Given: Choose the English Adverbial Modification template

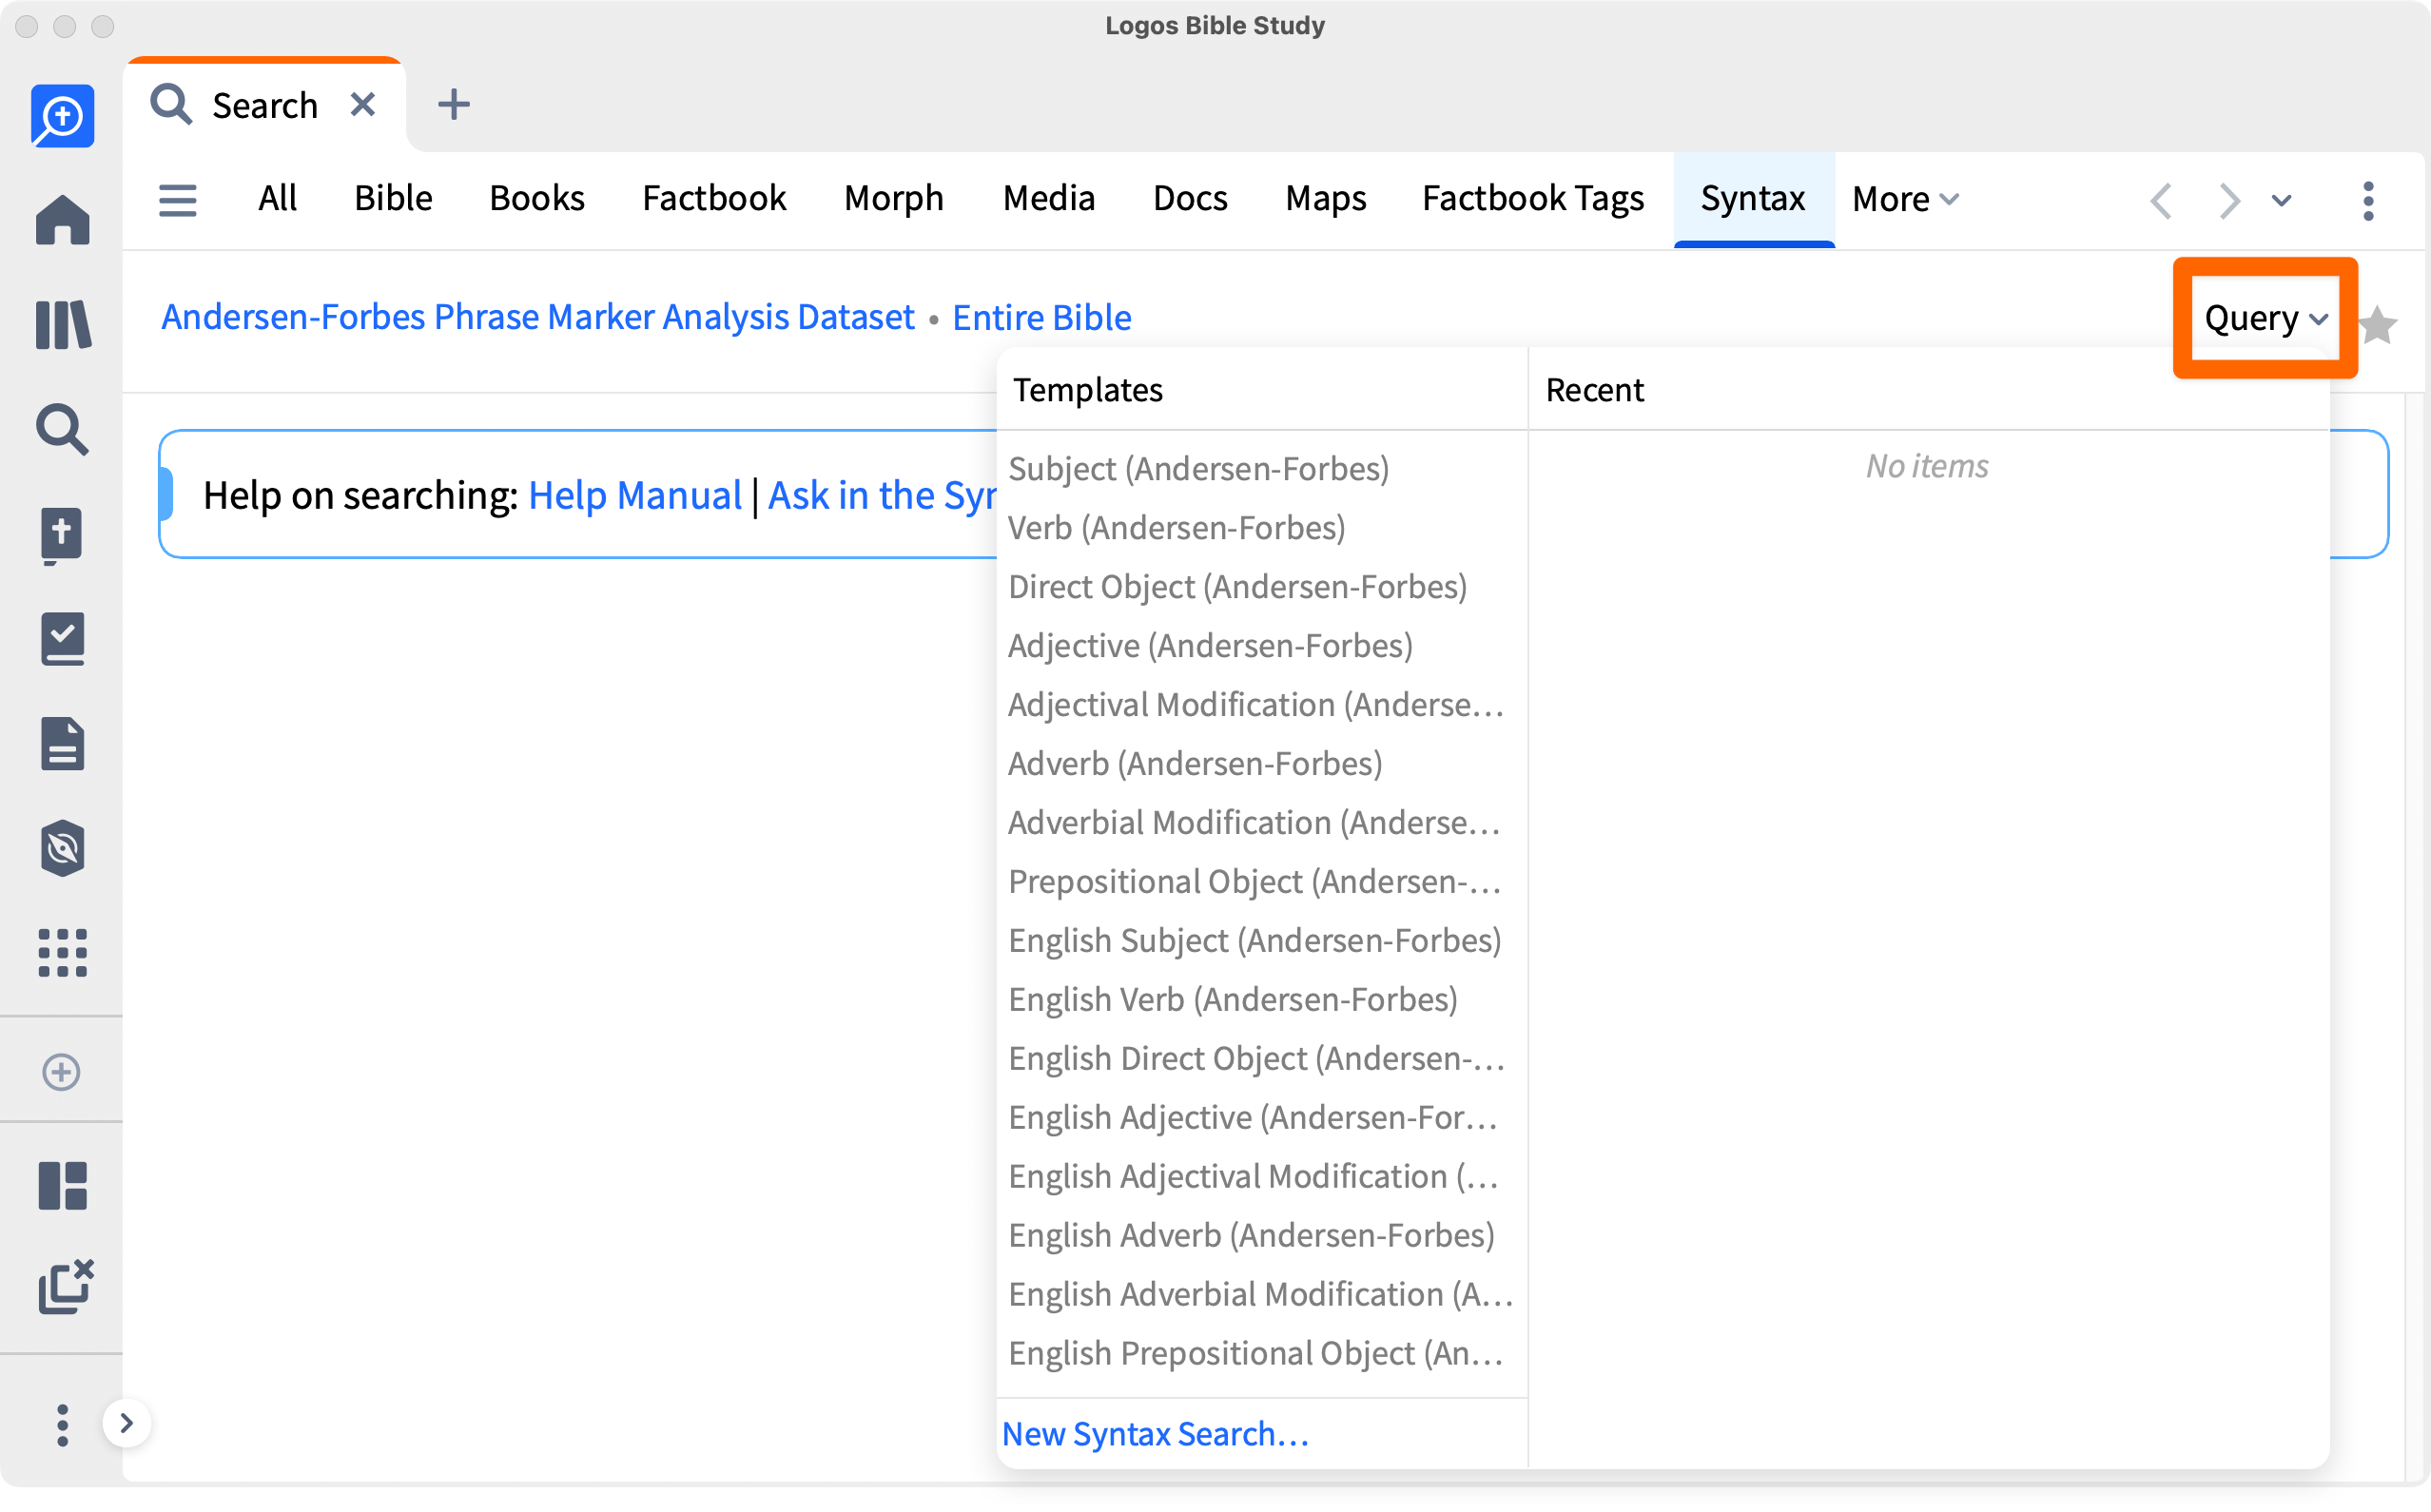Looking at the screenshot, I should coord(1262,1294).
